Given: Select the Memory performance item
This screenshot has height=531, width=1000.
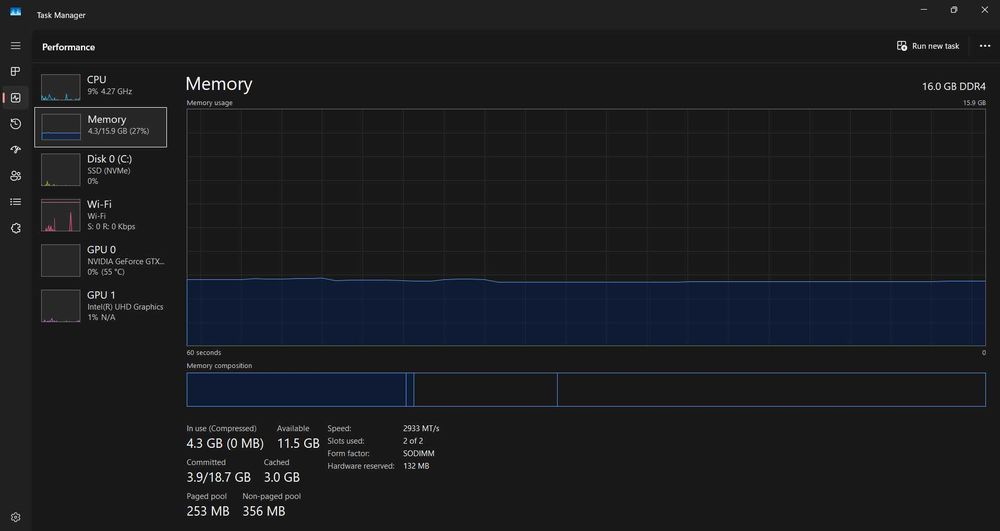Looking at the screenshot, I should [x=101, y=127].
